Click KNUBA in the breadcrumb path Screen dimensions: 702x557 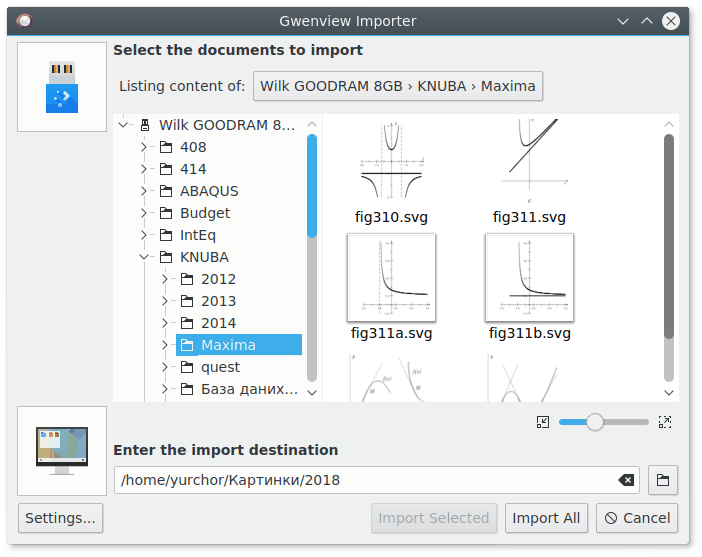441,86
